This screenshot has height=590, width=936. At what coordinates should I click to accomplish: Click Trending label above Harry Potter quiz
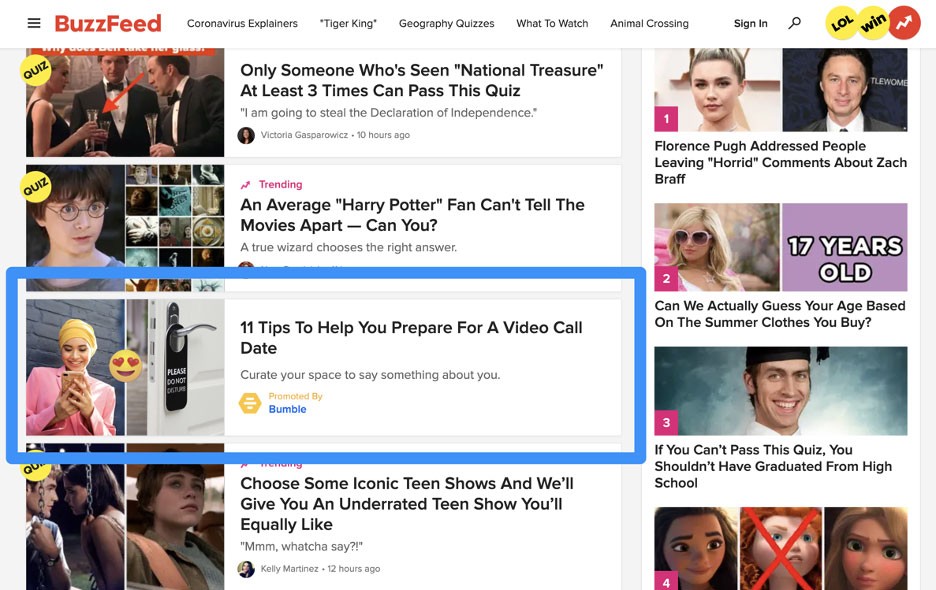(281, 185)
